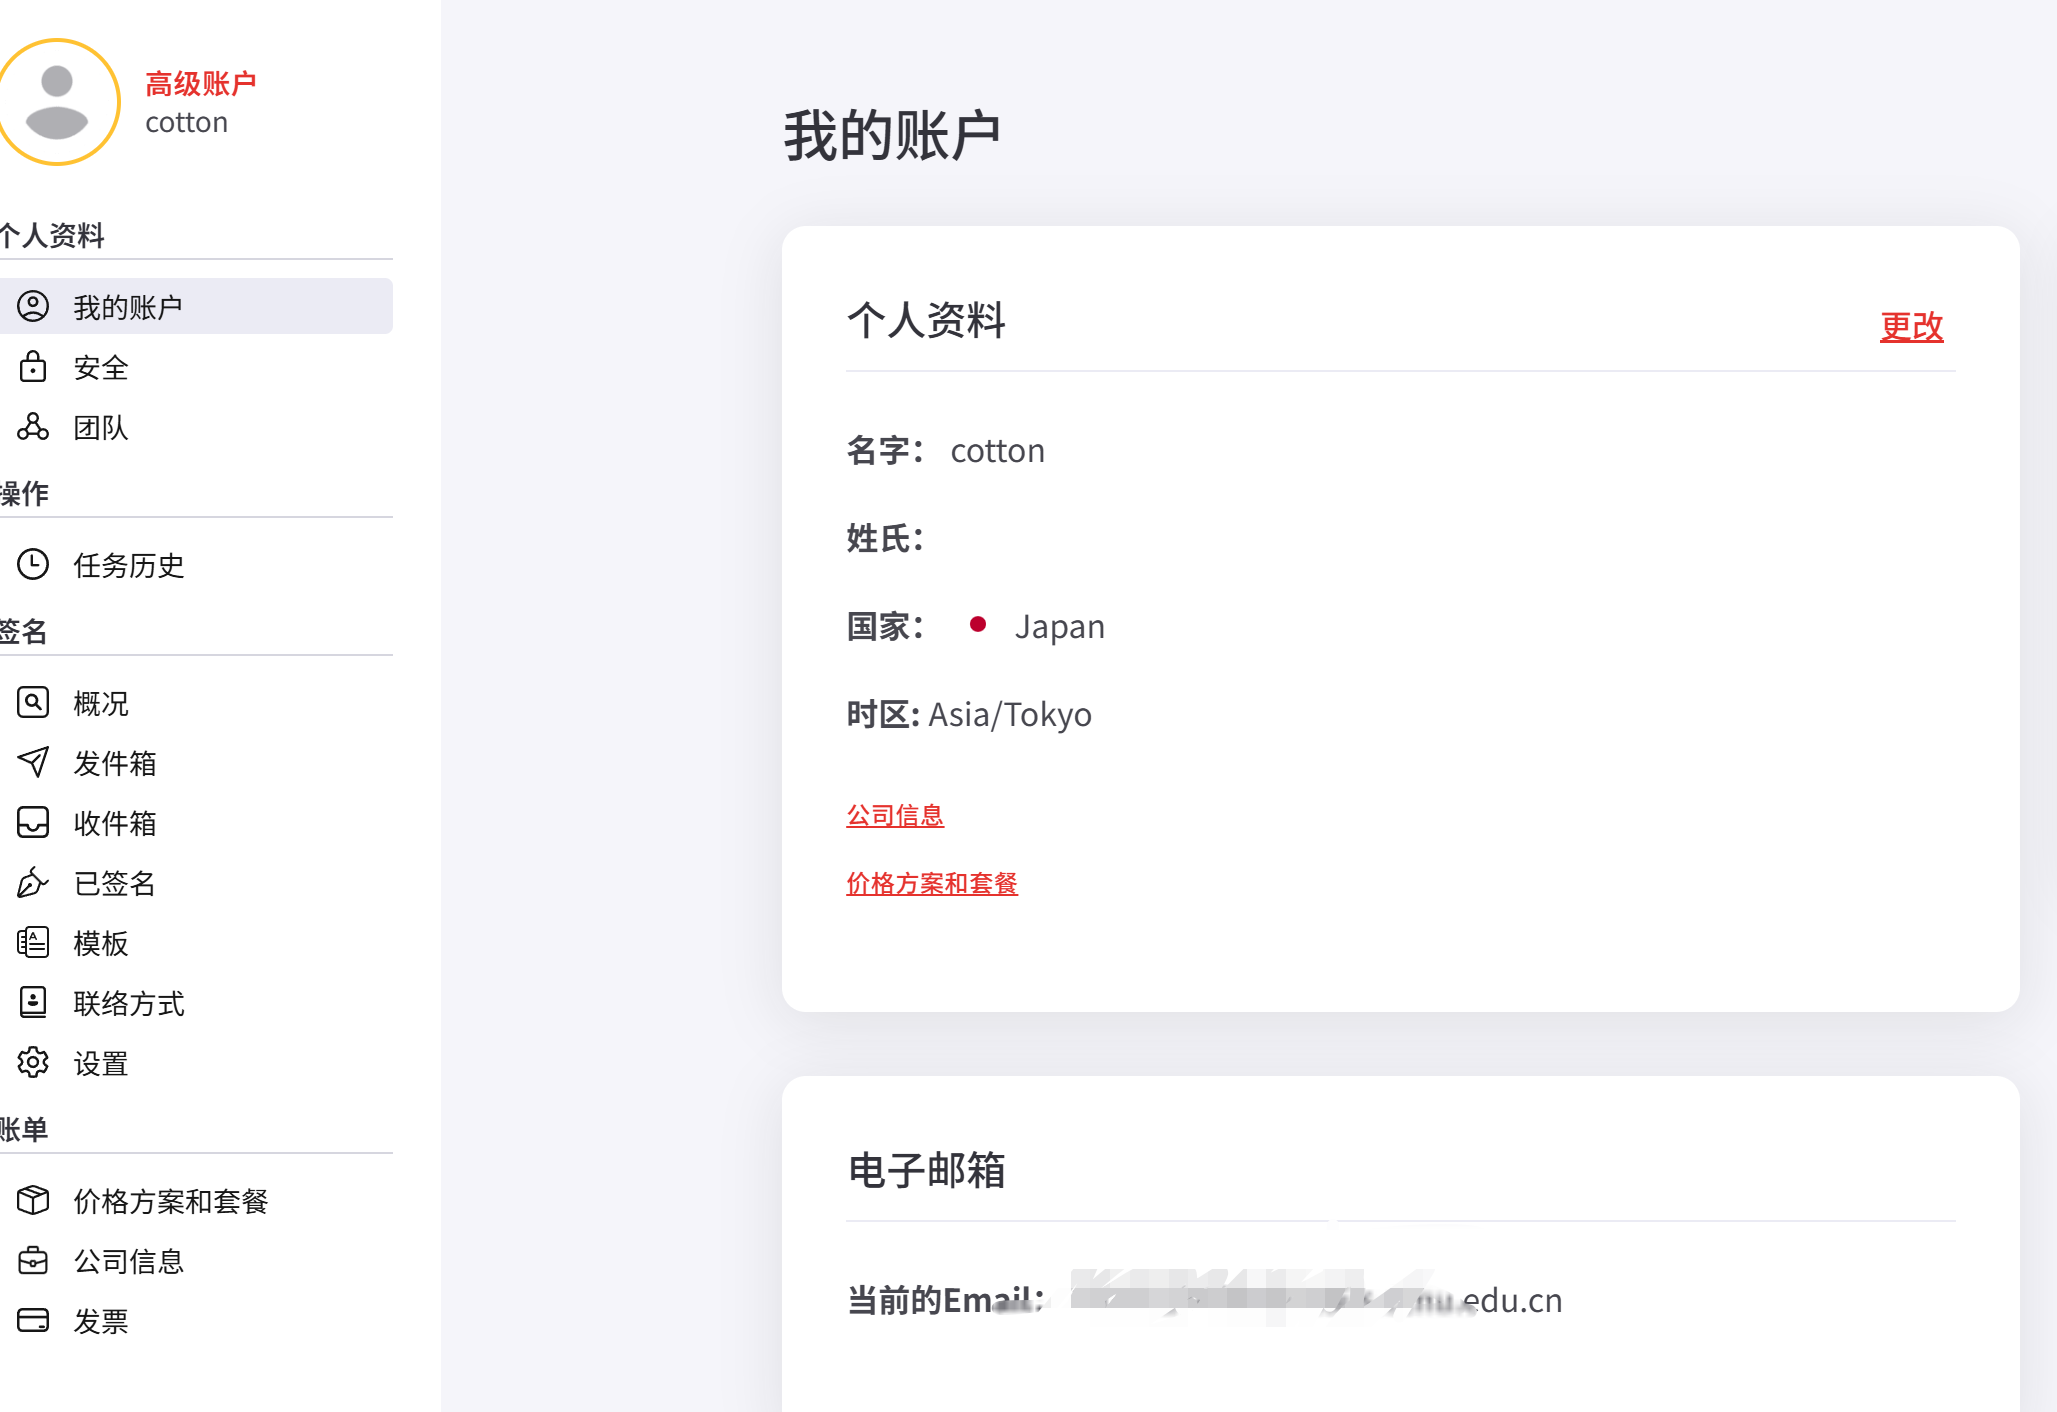
Task: Select 我的账户 in the sidebar
Action: point(128,307)
